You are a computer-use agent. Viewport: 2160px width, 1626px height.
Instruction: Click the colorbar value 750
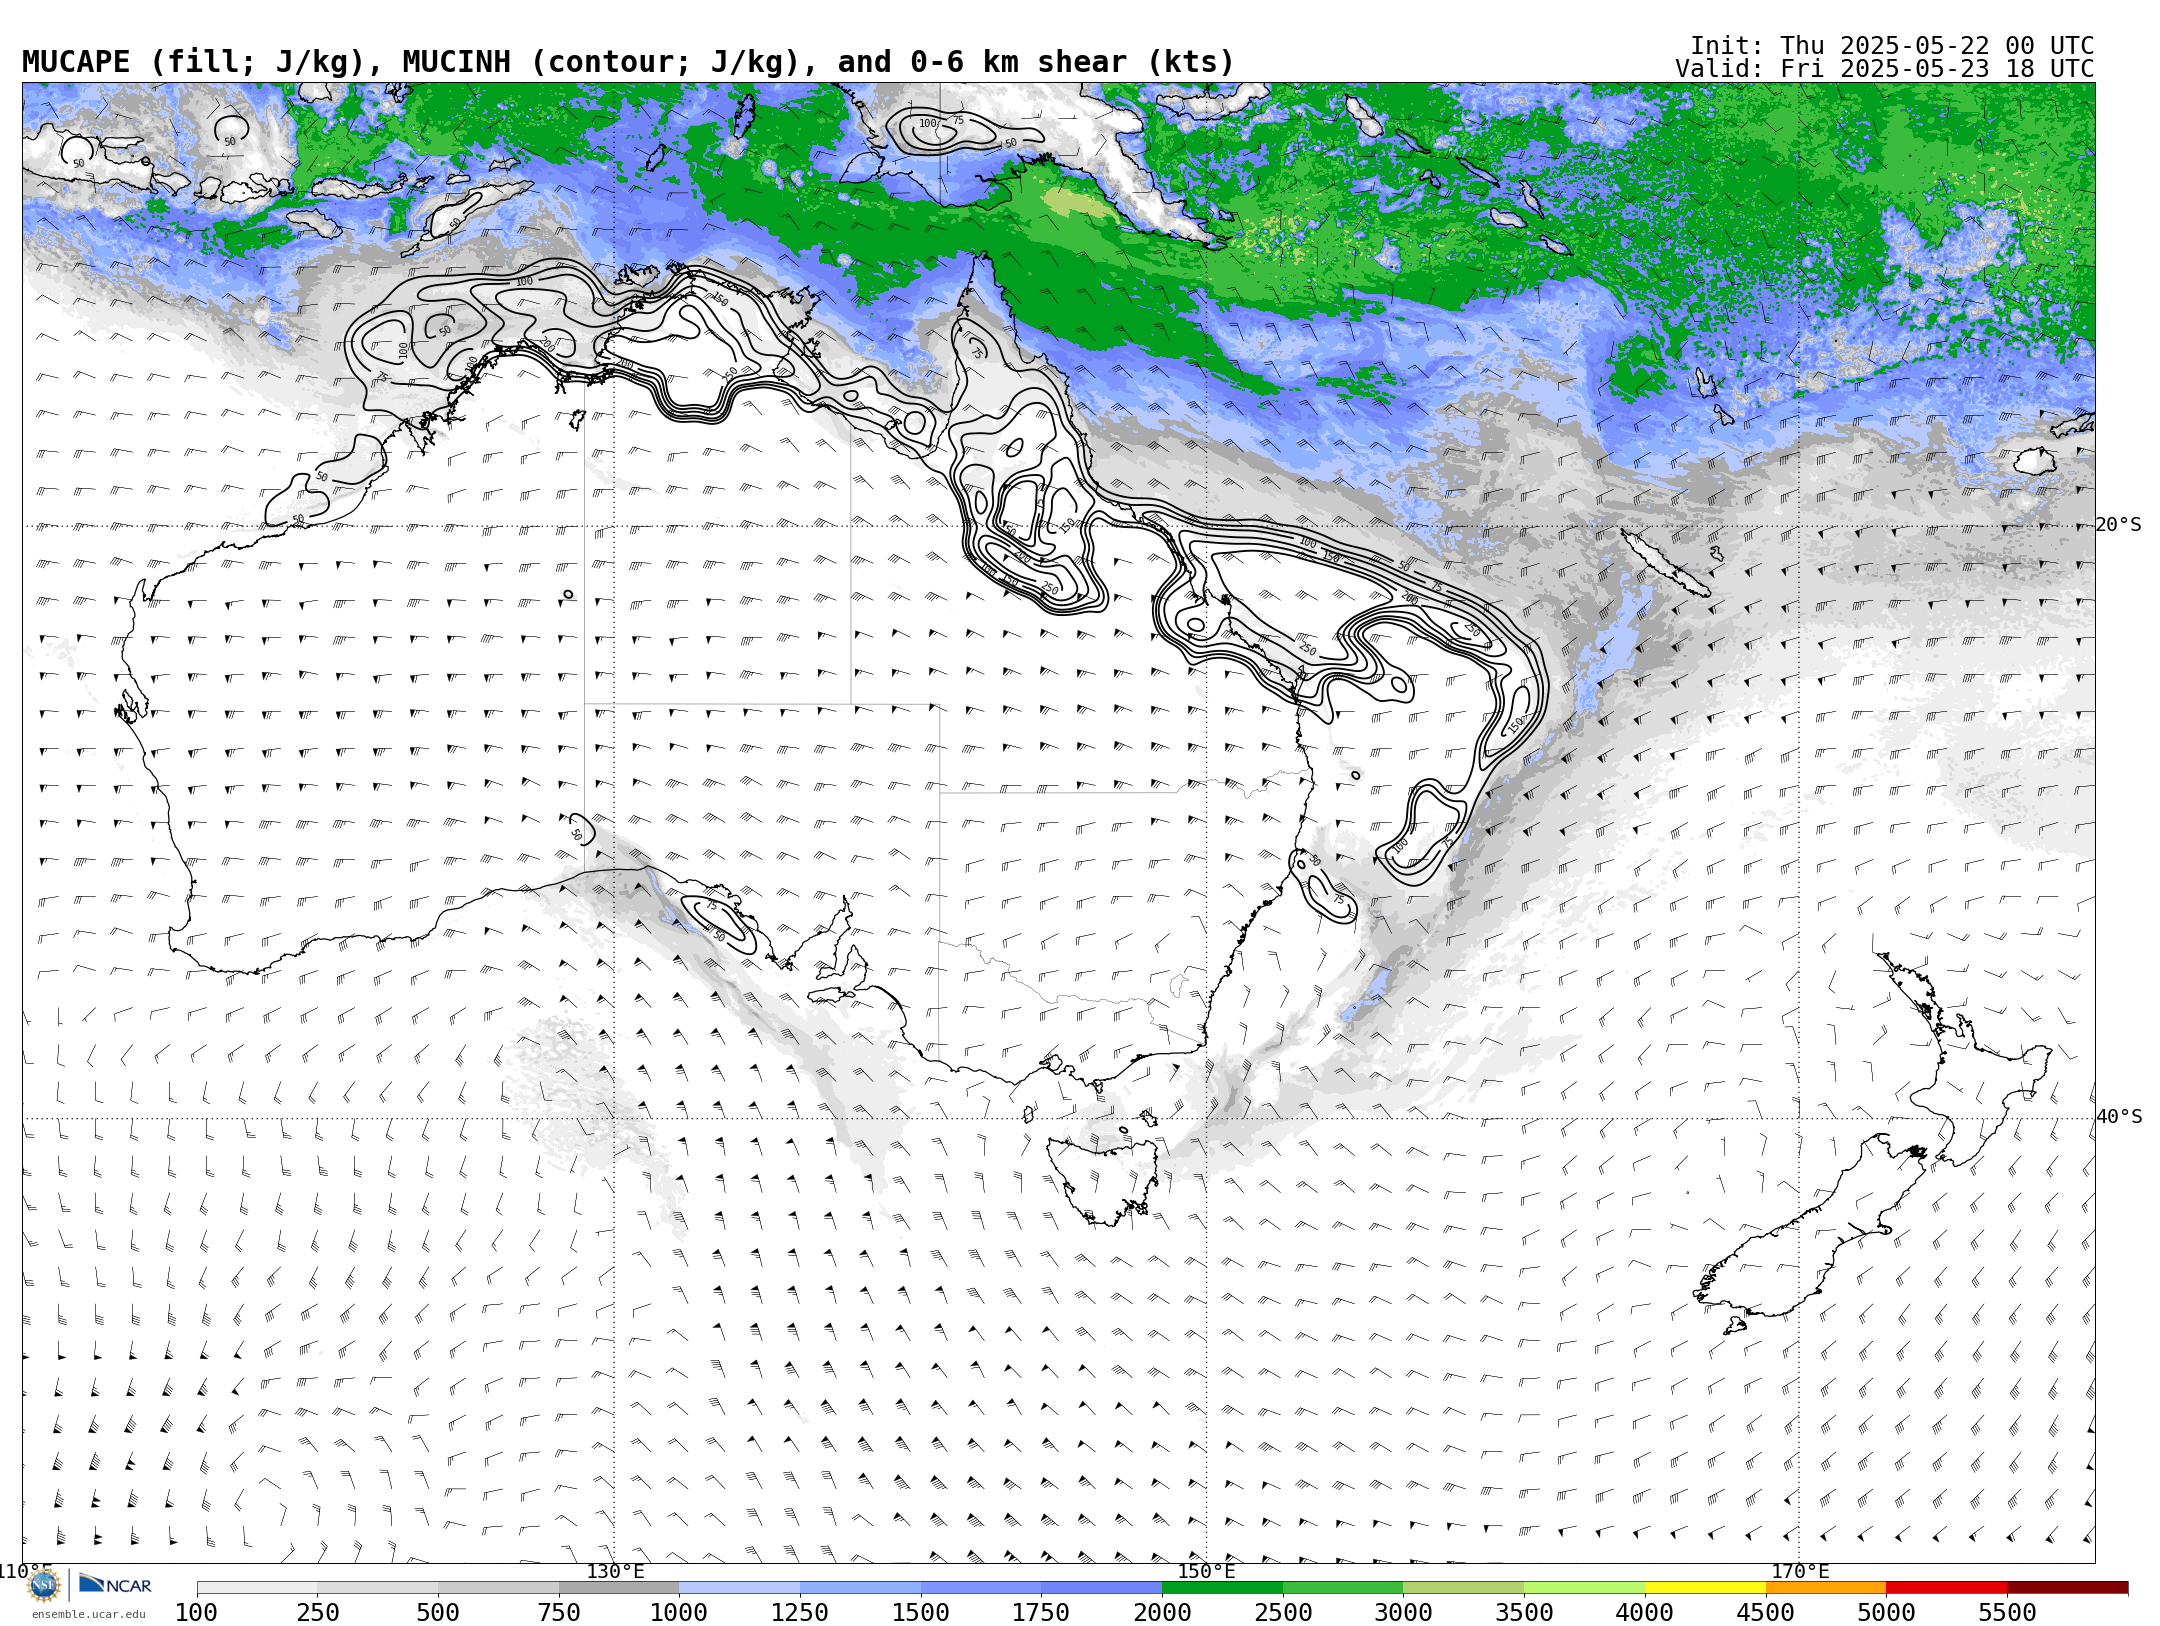tap(559, 1613)
